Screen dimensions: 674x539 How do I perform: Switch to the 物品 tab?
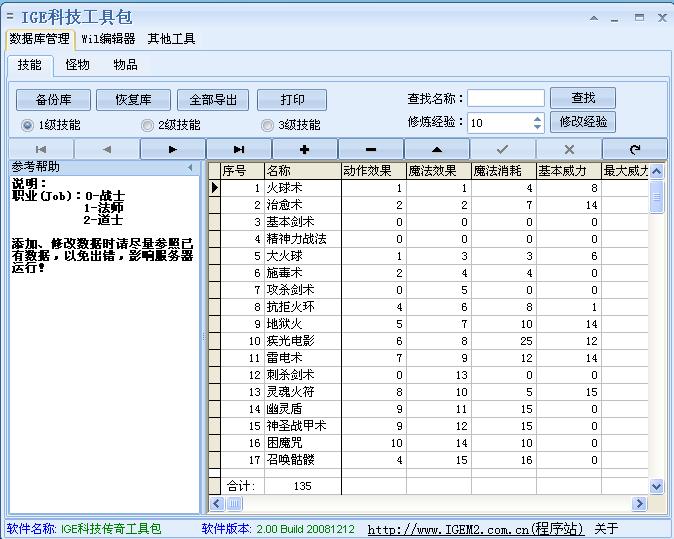point(125,65)
